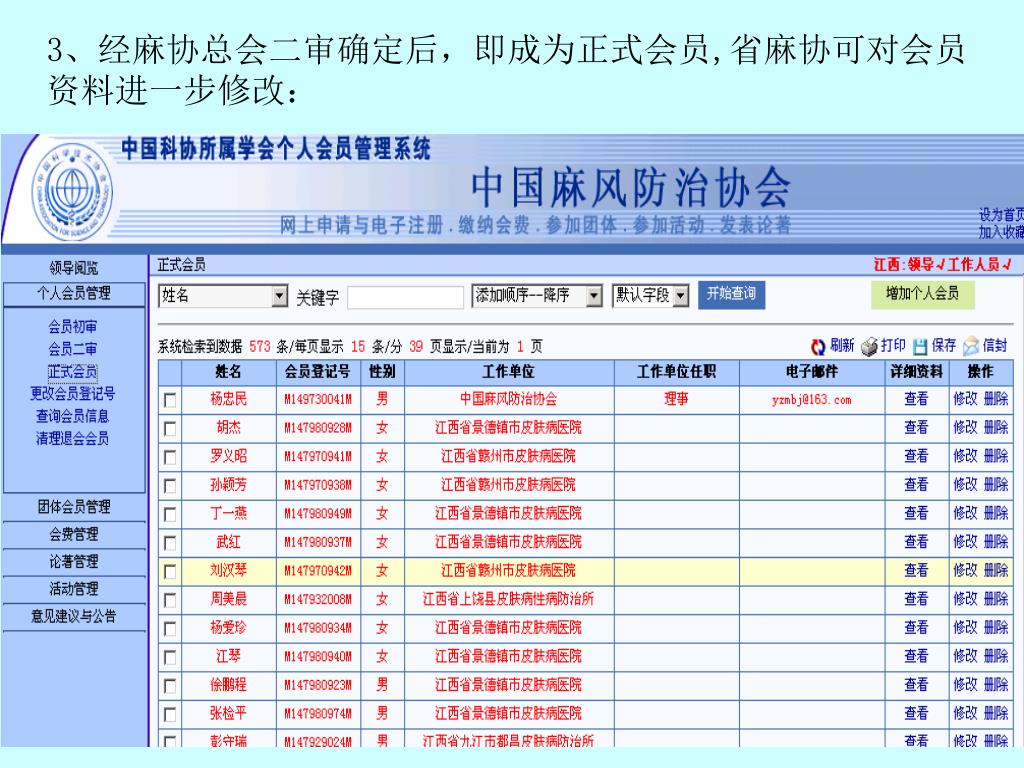View details (查看) for 周美晨
The height and width of the screenshot is (768, 1024).
916,600
